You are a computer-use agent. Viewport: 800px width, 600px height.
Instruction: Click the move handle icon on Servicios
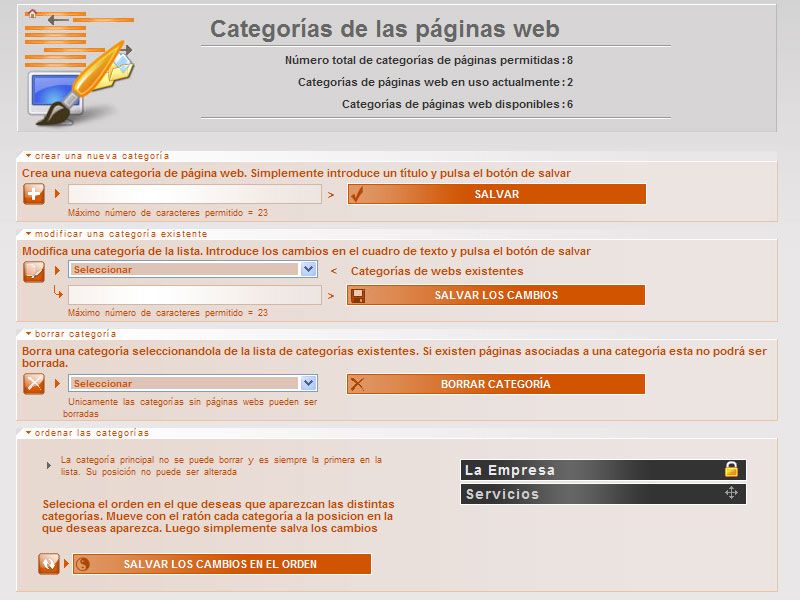(731, 493)
